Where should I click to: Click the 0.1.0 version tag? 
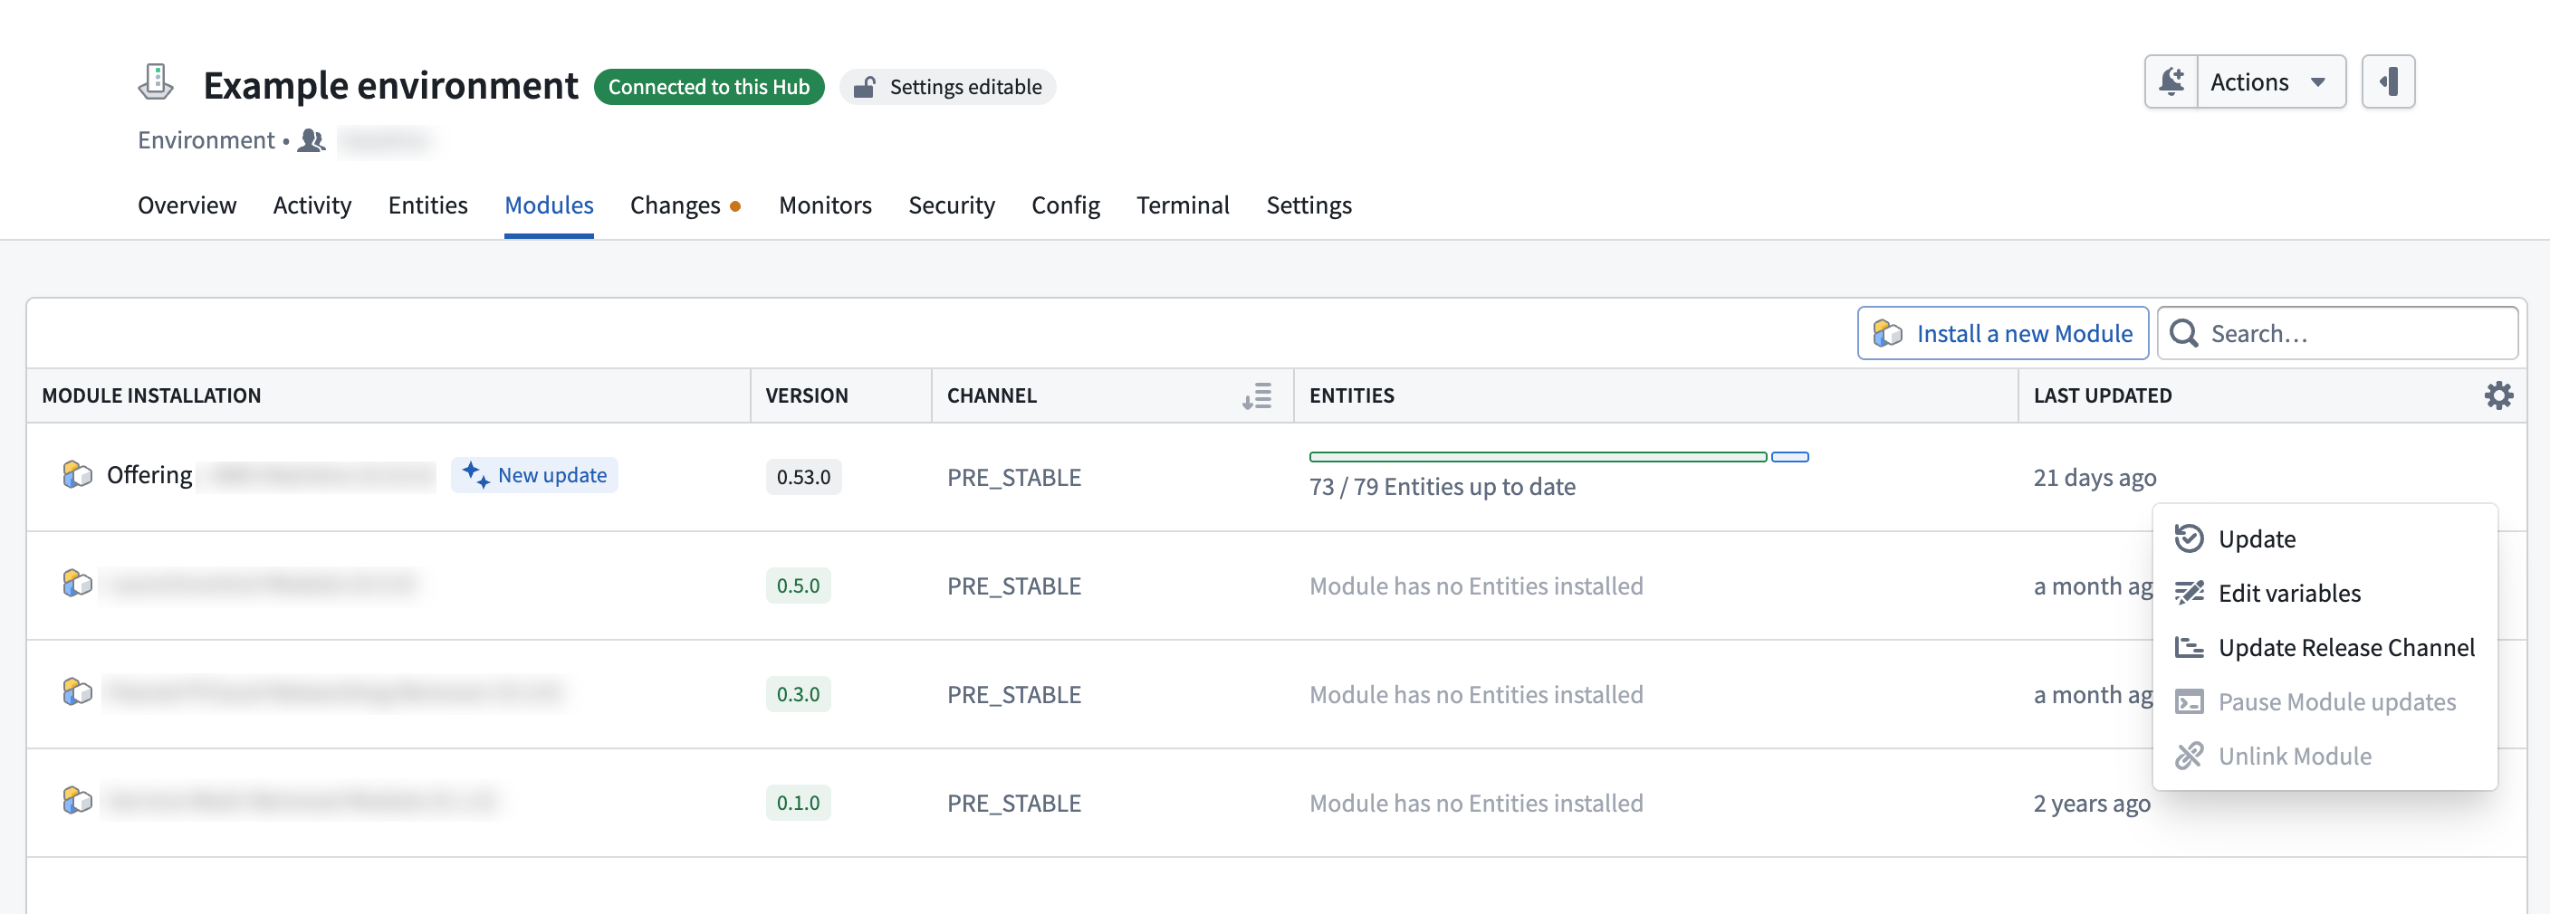pyautogui.click(x=798, y=803)
